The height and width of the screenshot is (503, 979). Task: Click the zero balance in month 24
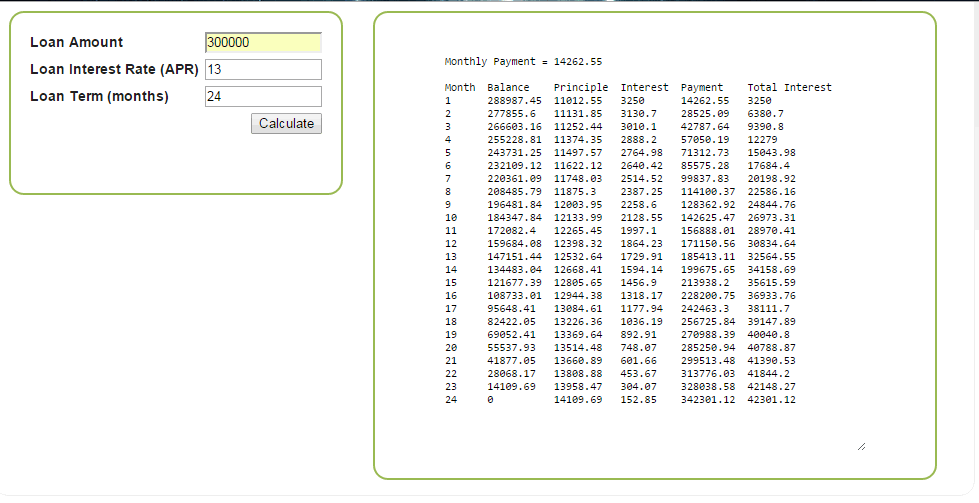tap(490, 400)
